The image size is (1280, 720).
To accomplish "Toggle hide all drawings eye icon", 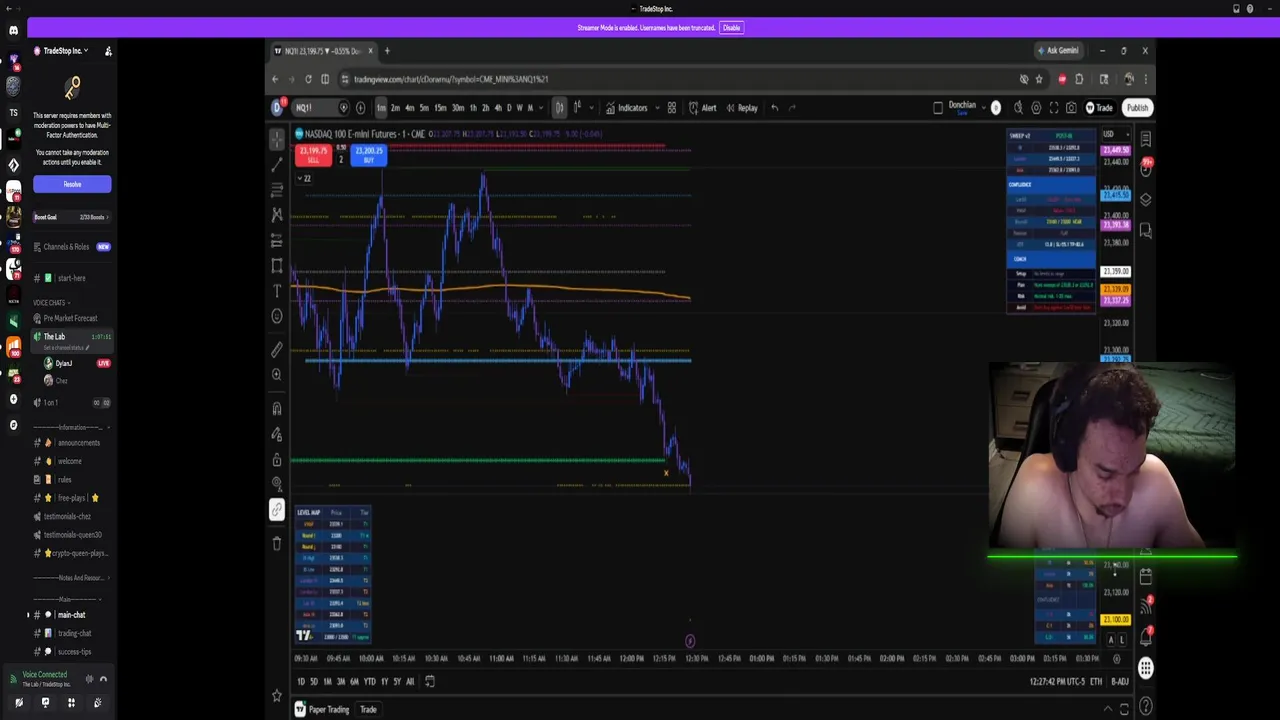I will pyautogui.click(x=277, y=485).
